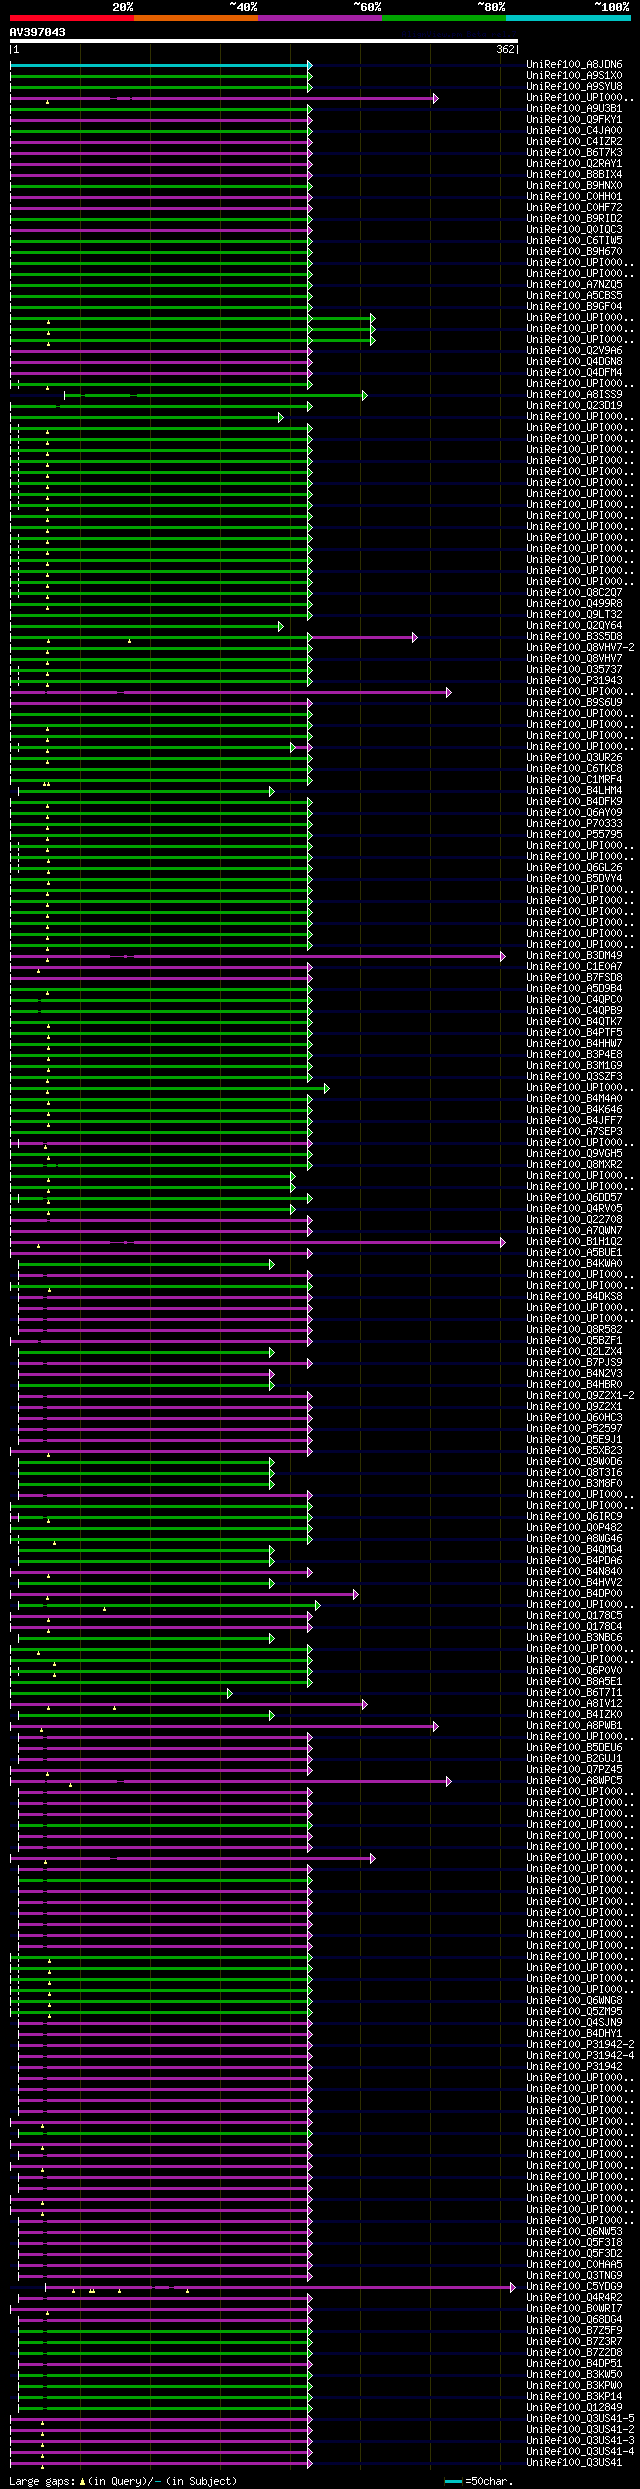Select hit UniRef100_O35737
This screenshot has height=2489, width=640.
point(574,670)
